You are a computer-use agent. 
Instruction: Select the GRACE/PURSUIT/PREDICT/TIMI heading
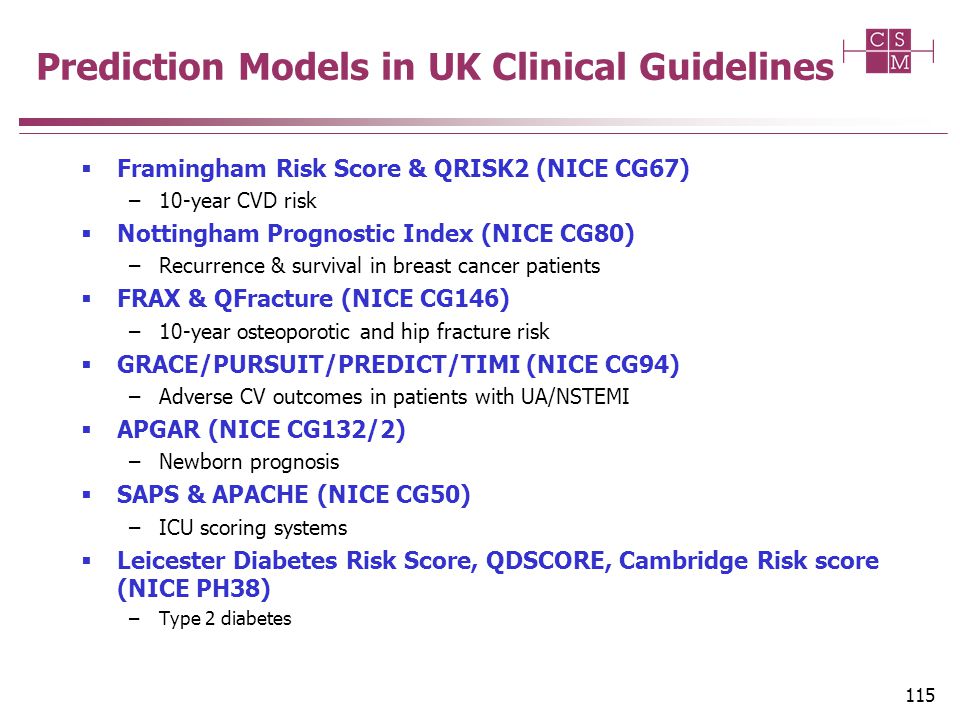(x=398, y=364)
